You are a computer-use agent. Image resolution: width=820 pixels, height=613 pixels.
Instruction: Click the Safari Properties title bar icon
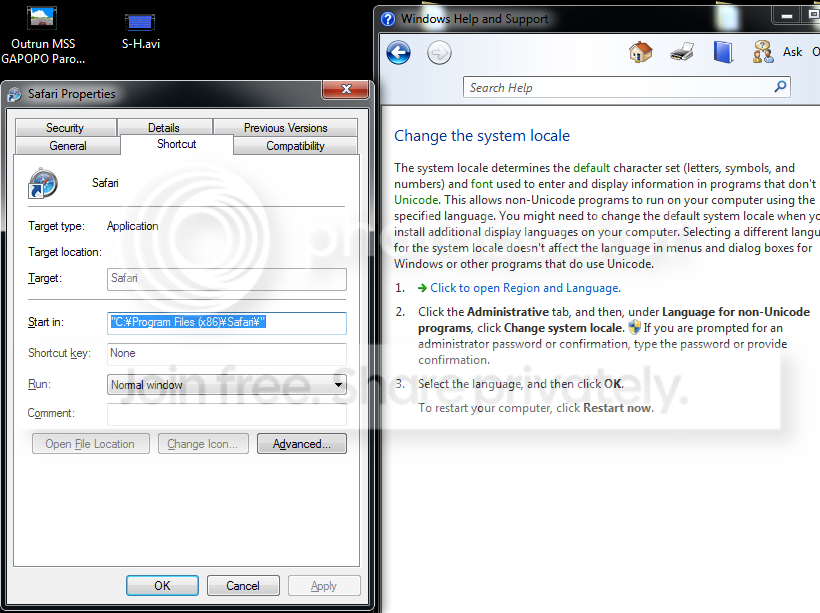(x=15, y=94)
